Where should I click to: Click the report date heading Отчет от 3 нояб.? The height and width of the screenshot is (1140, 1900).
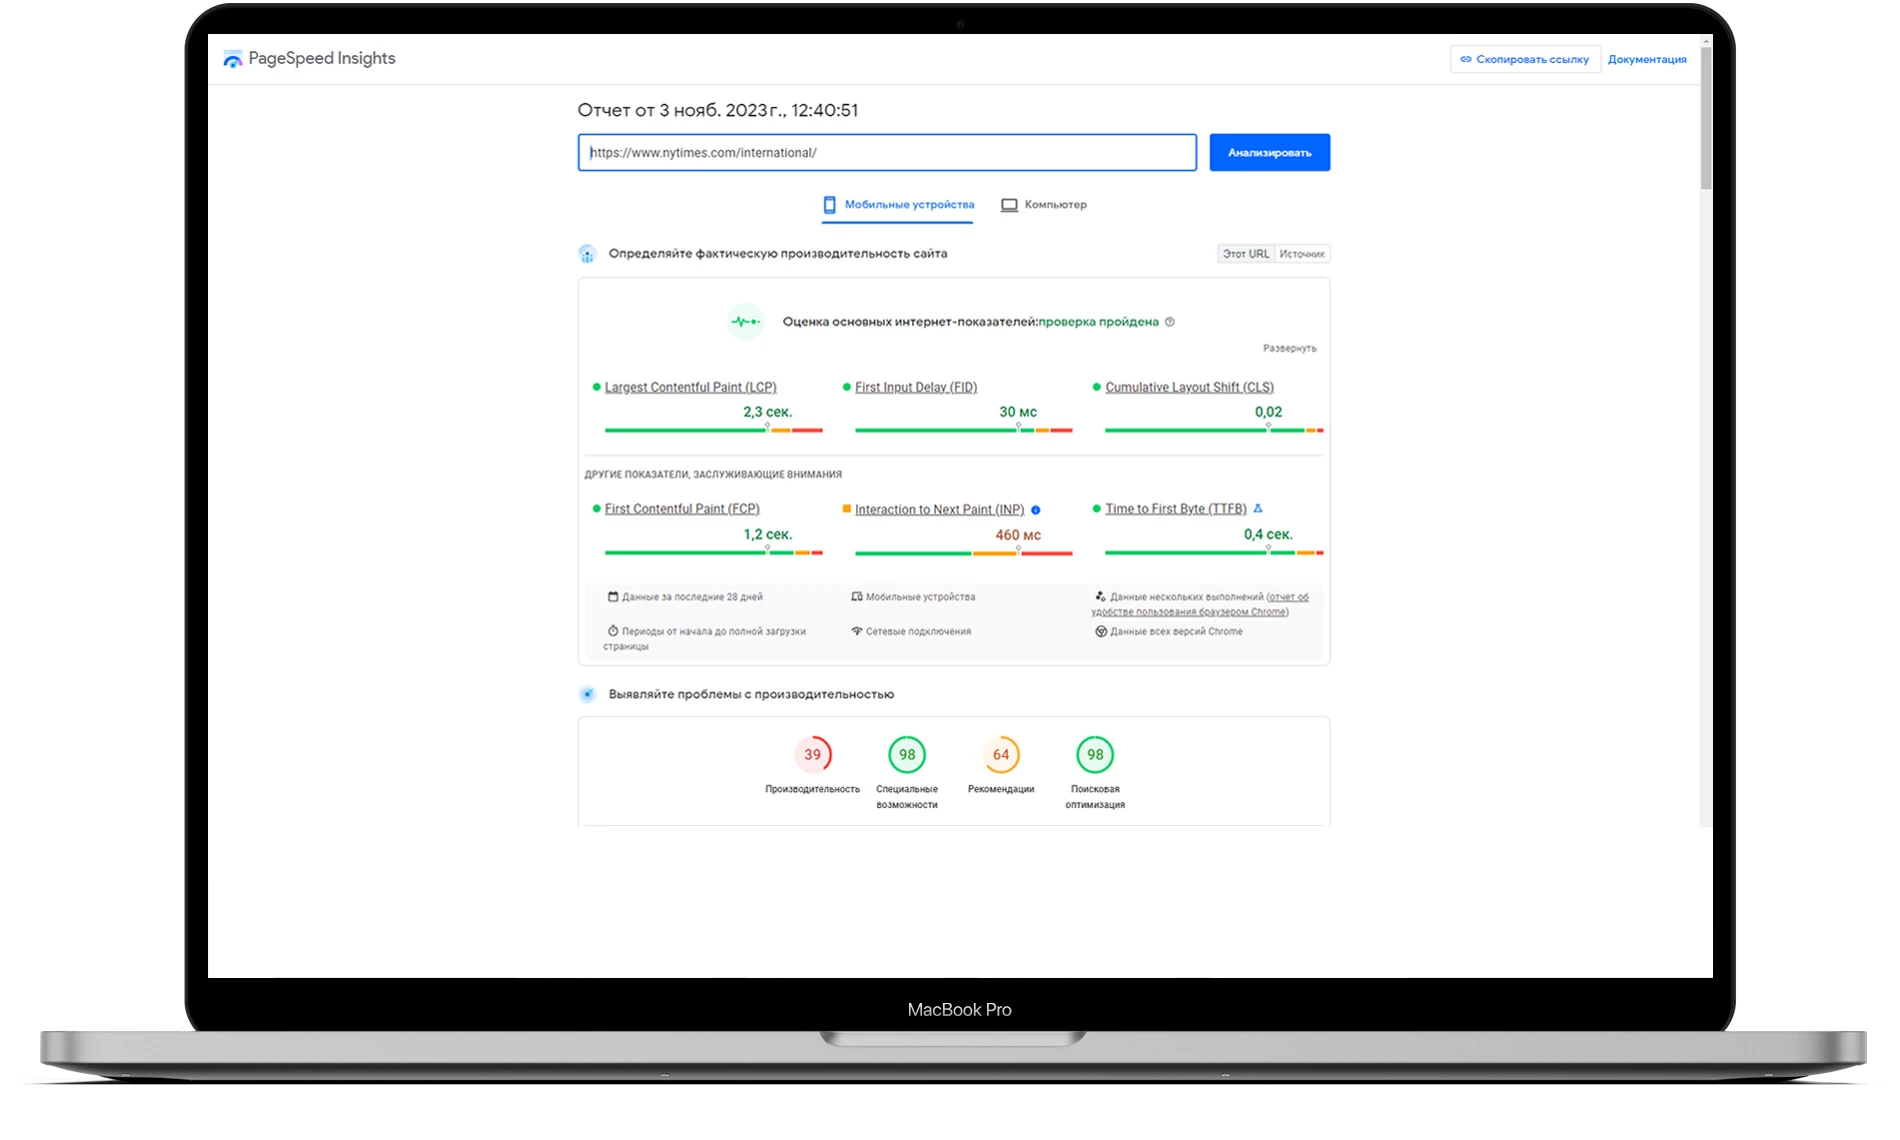coord(718,111)
